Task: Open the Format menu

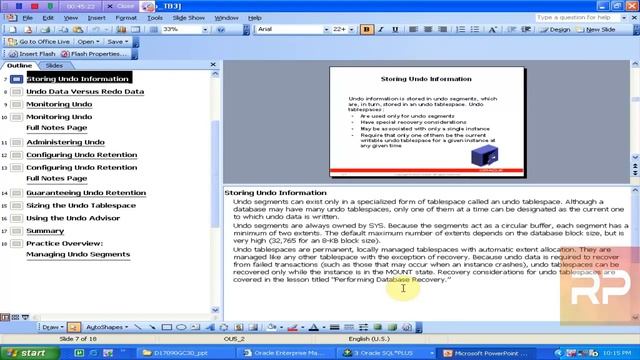Action: point(126,18)
